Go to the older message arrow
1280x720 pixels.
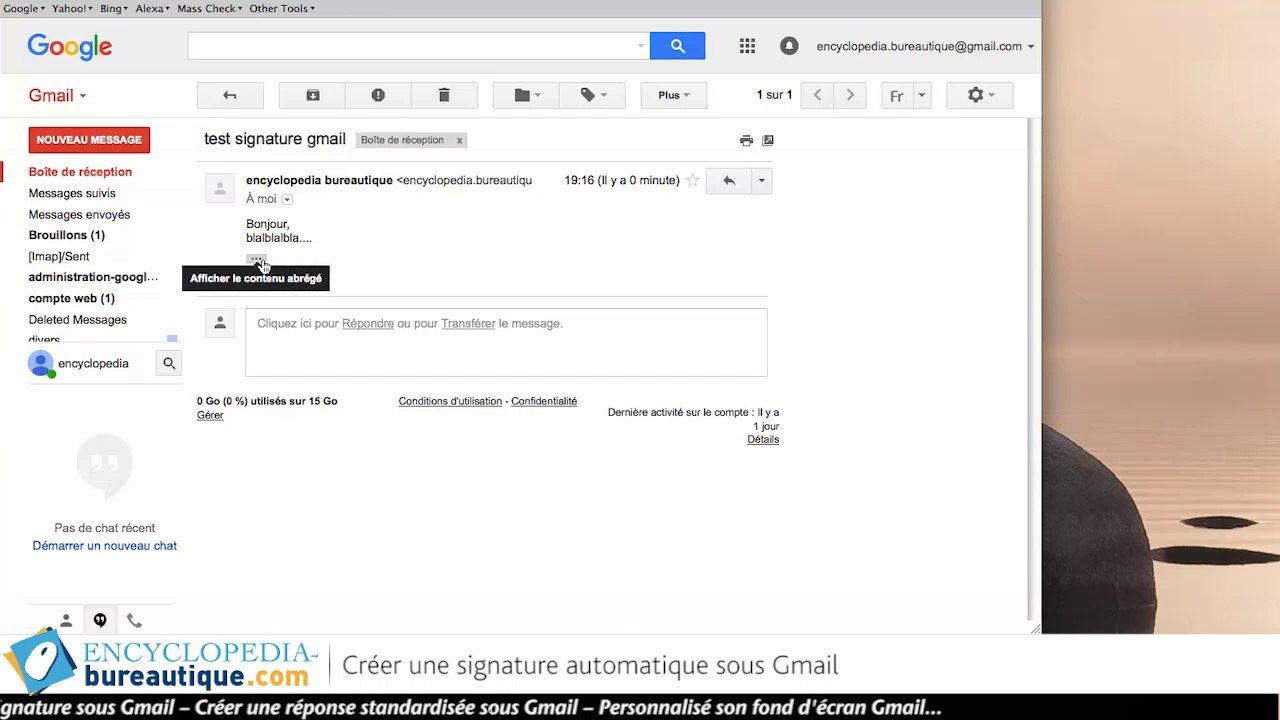coord(850,95)
